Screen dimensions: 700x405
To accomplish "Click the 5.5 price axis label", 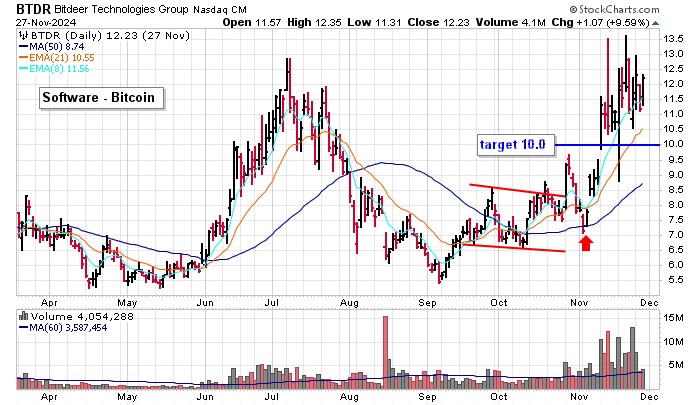I will (x=675, y=280).
